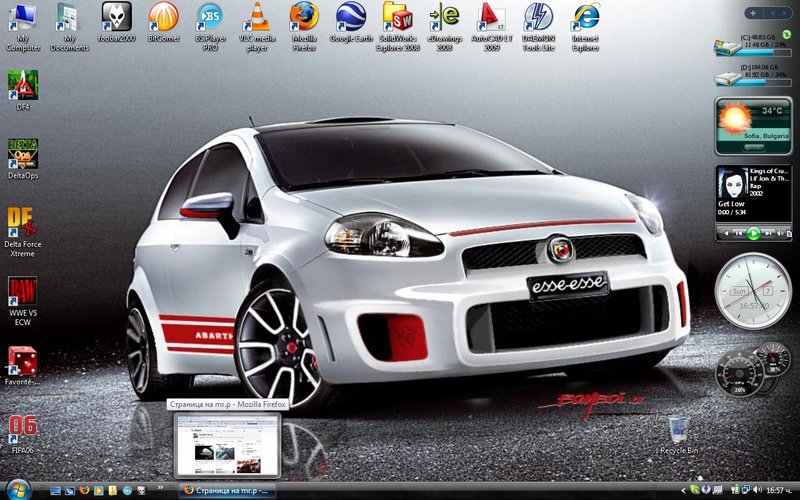Go to previous track in media gadget
This screenshot has height=500, width=800.
738,233
